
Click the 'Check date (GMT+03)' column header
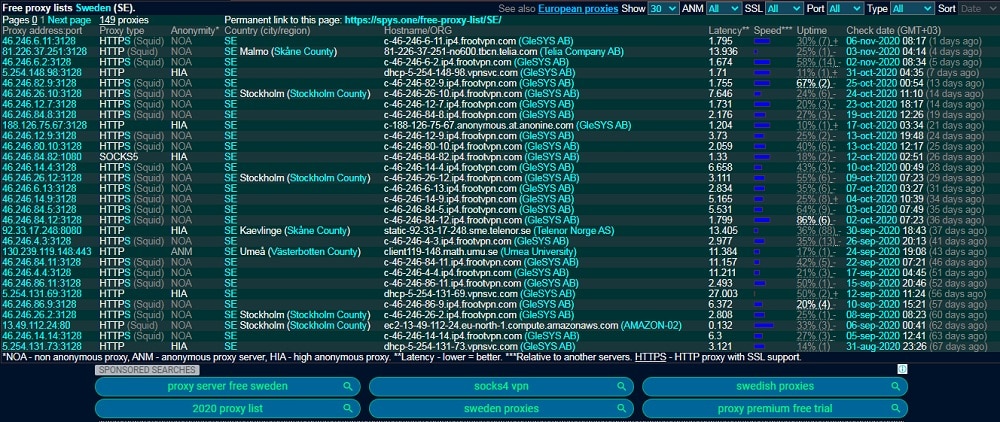(892, 31)
